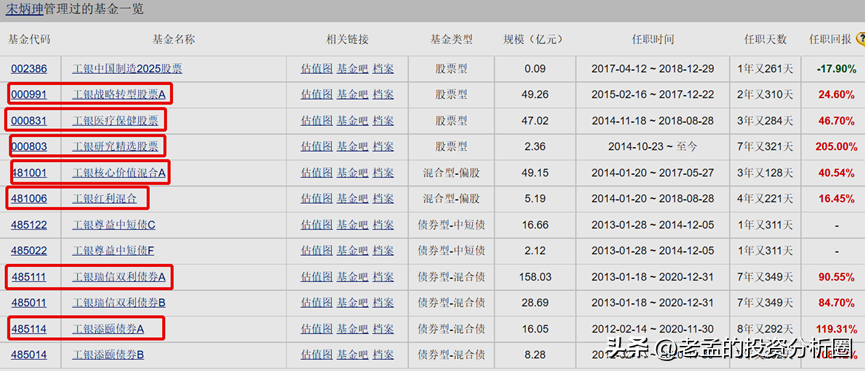
Task: Open 工银战略转型股票A fund page
Action: pyautogui.click(x=119, y=95)
